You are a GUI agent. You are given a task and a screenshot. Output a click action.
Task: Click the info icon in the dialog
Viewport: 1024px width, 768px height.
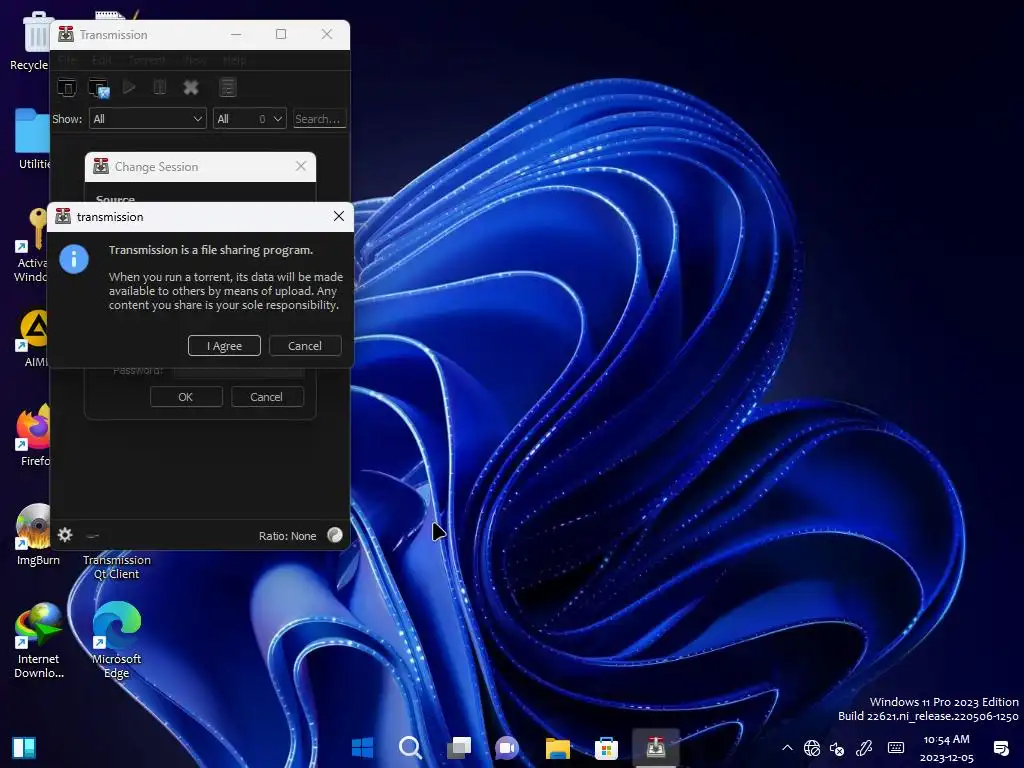coord(74,259)
